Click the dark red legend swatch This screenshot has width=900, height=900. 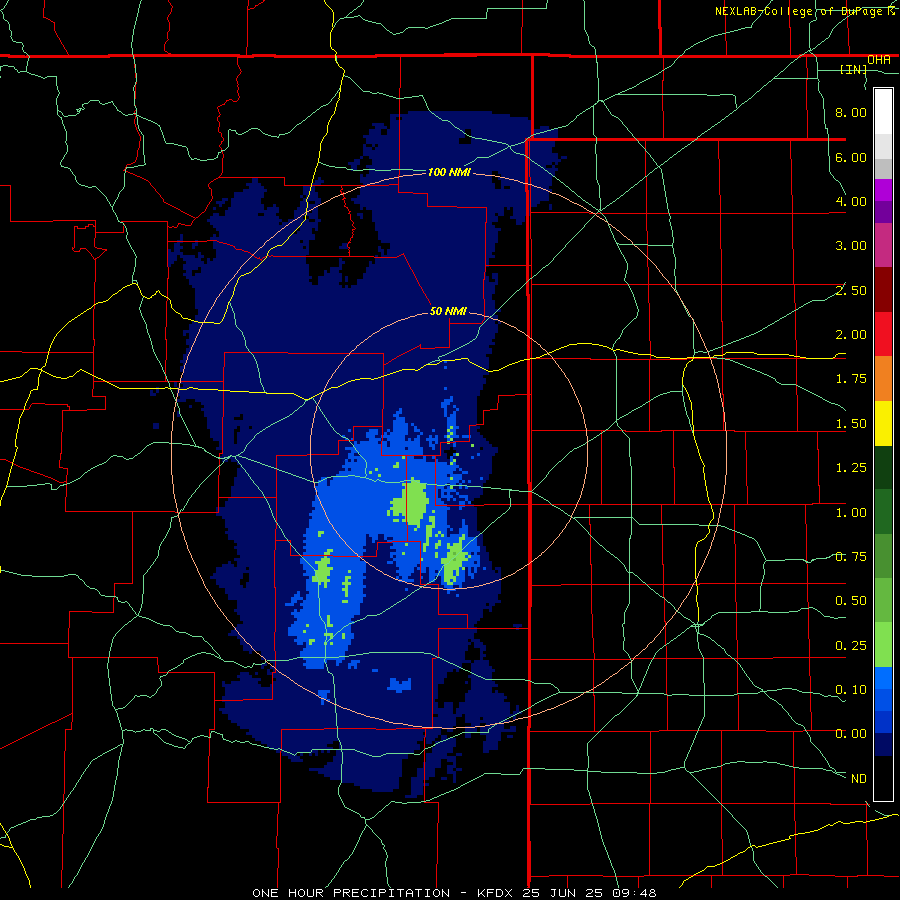click(x=883, y=290)
